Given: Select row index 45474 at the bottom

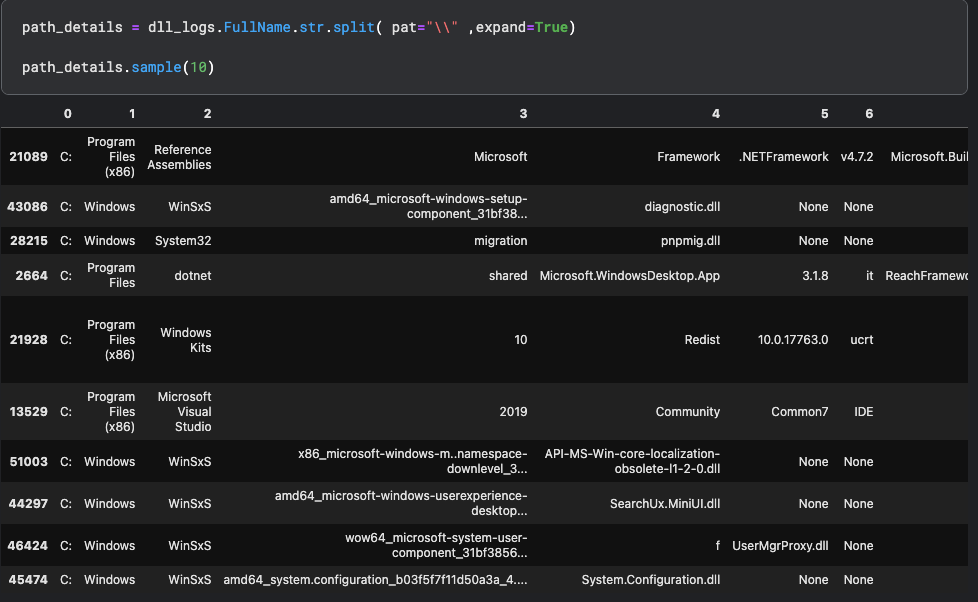Looking at the screenshot, I should [29, 580].
